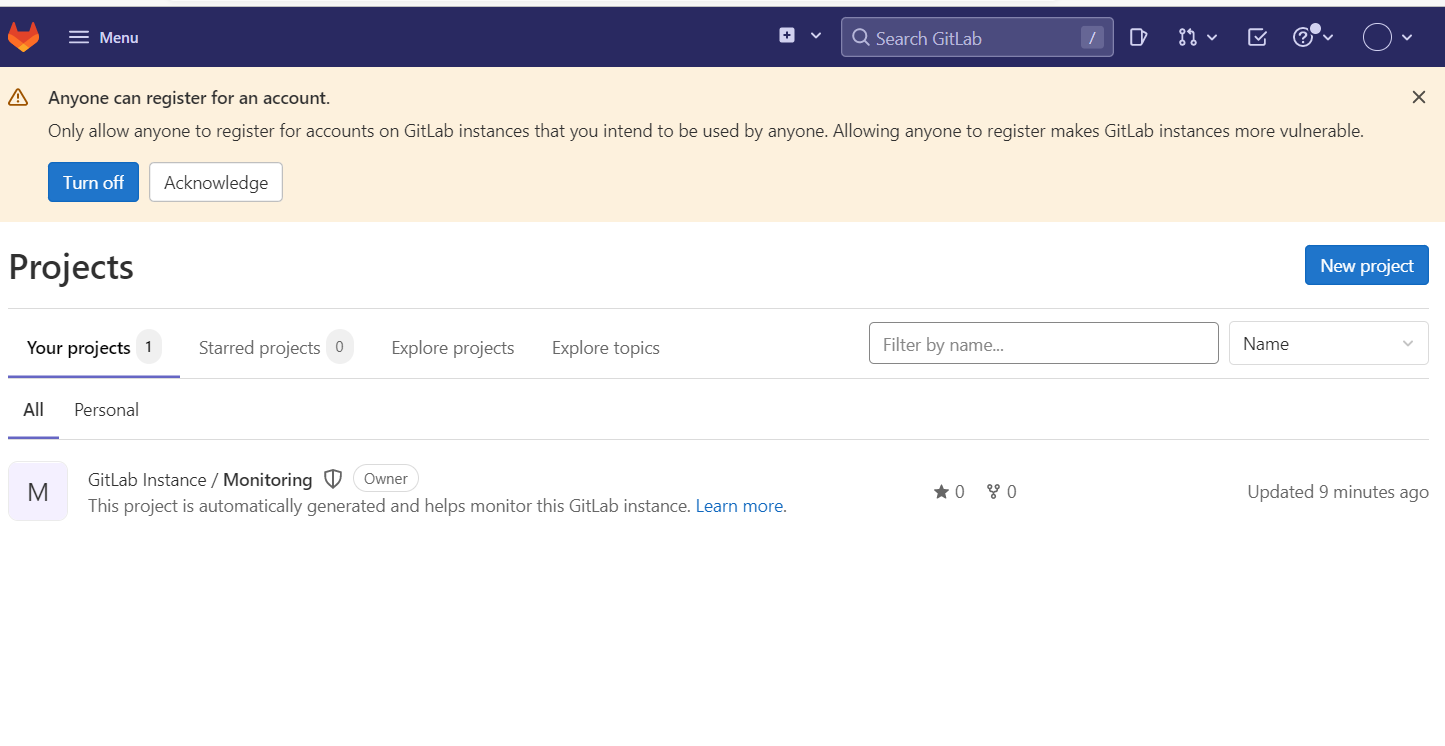Screen dimensions: 1445x746
Task: Click the GitLab fox logo
Action: coord(23,37)
